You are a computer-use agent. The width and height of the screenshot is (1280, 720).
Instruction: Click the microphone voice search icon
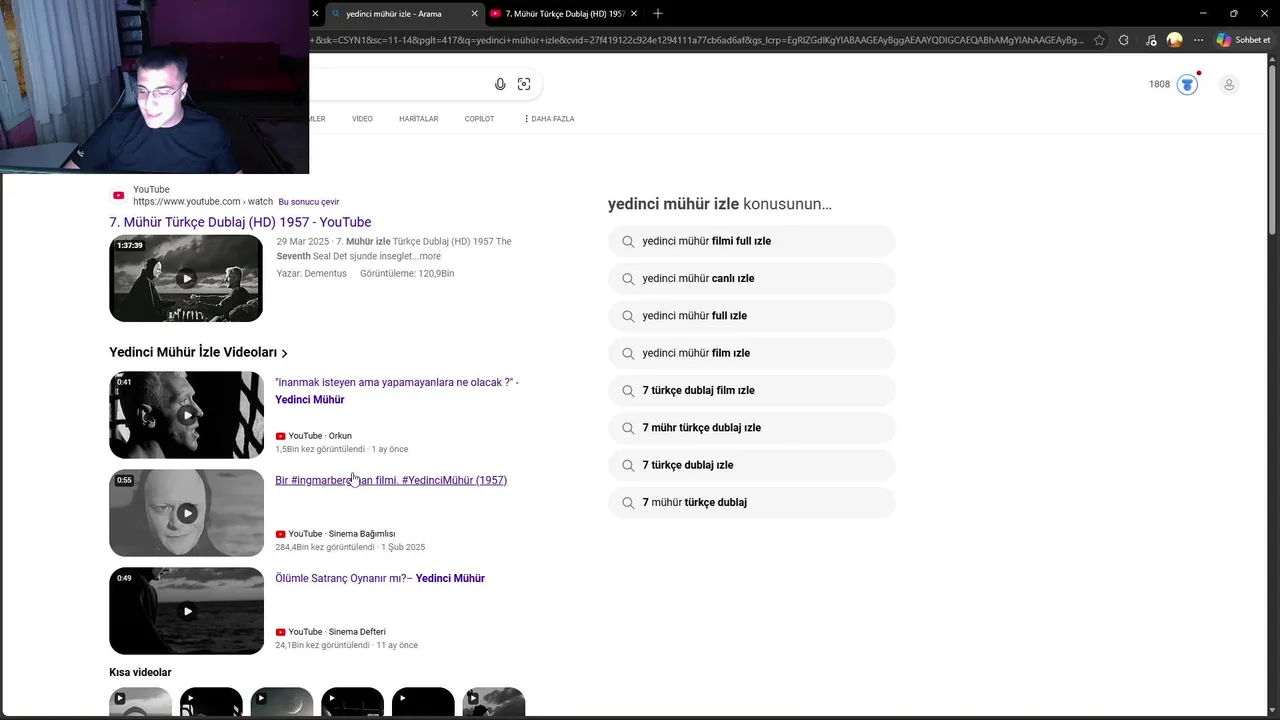pos(500,84)
